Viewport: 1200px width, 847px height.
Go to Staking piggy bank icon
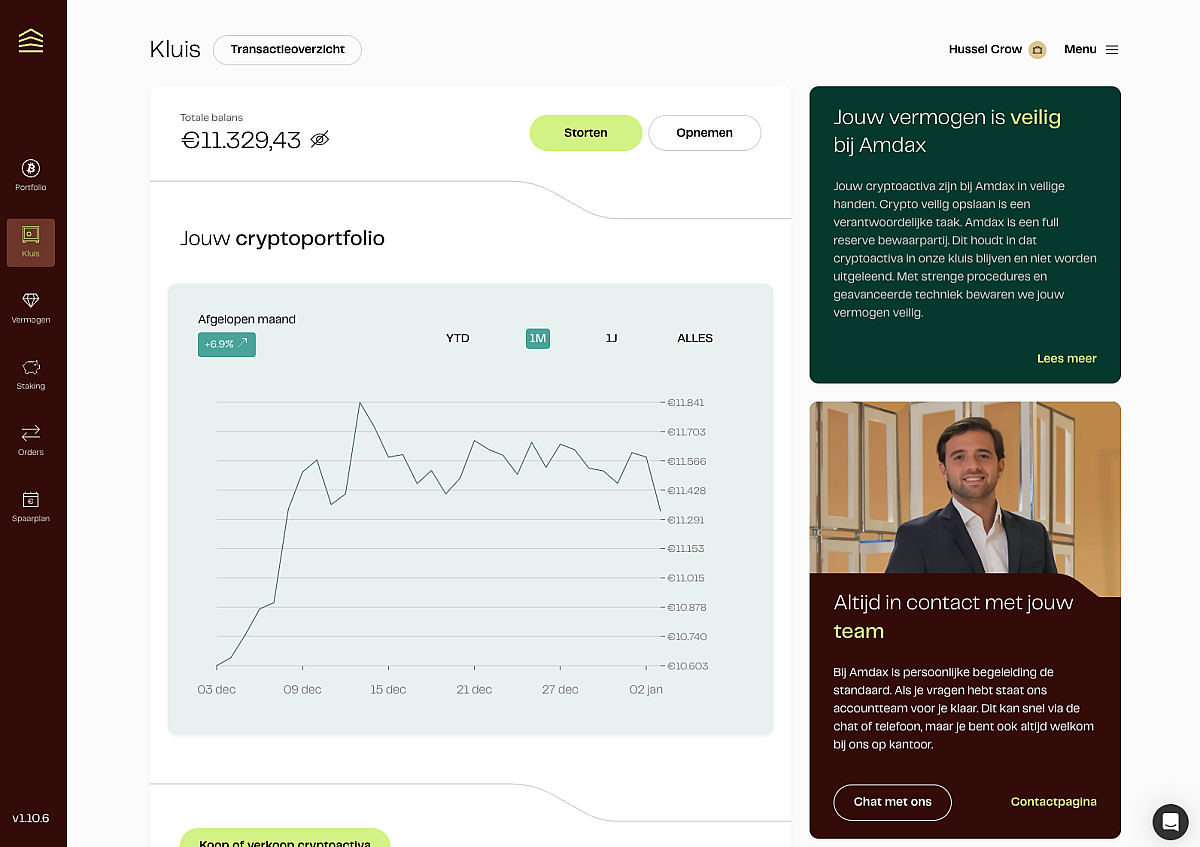coord(31,367)
